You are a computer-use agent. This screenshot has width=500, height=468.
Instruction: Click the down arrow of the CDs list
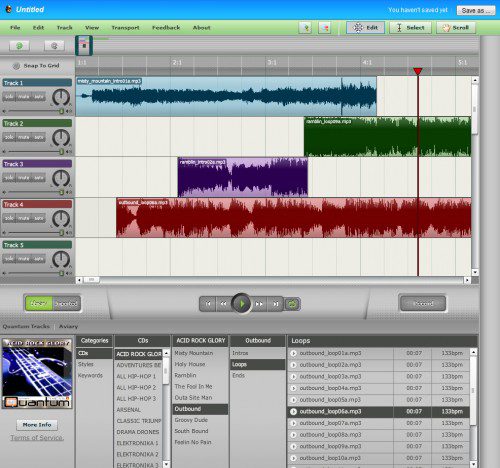click(166, 464)
